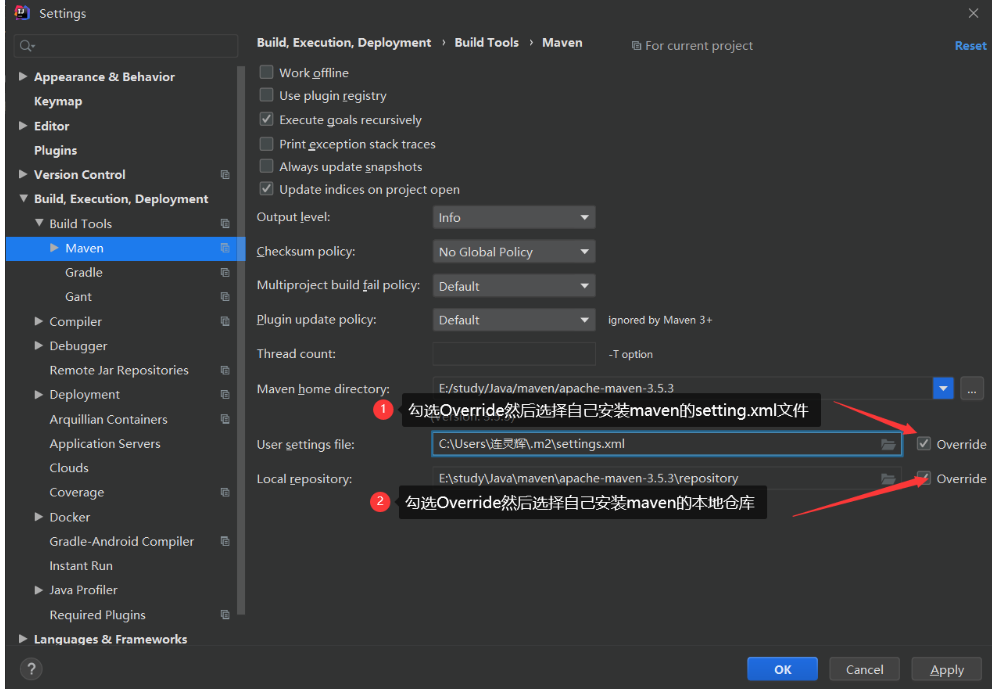The width and height of the screenshot is (992, 689).
Task: Expand Languages & Frameworks node arrow
Action: point(23,638)
